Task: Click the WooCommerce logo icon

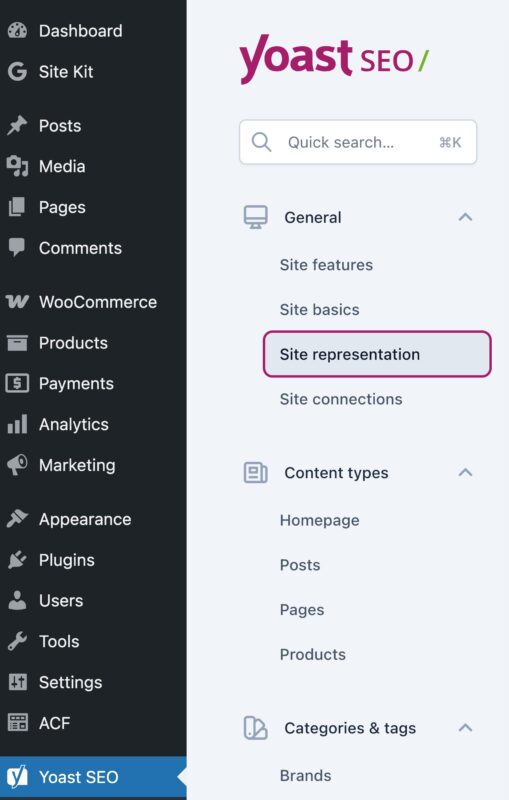Action: (17, 302)
